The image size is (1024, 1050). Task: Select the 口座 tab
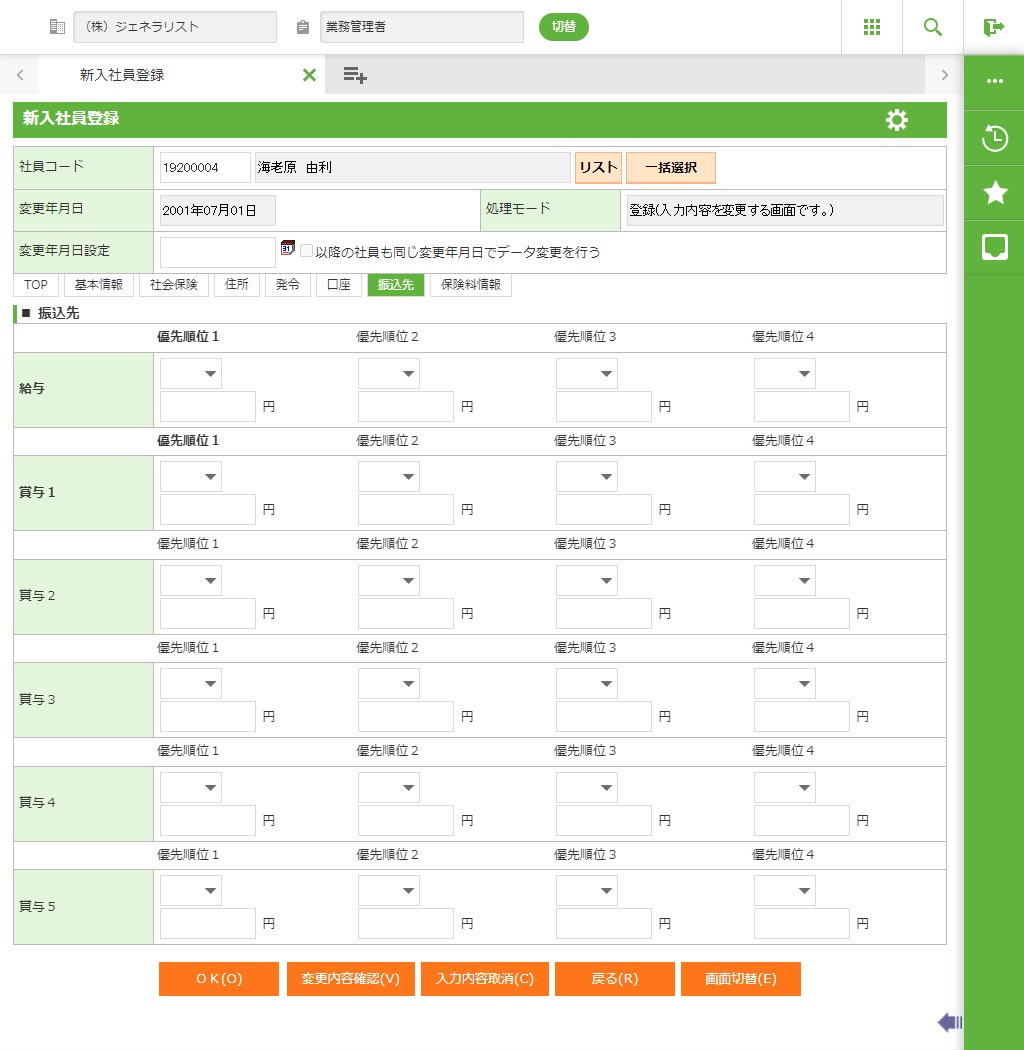(339, 285)
